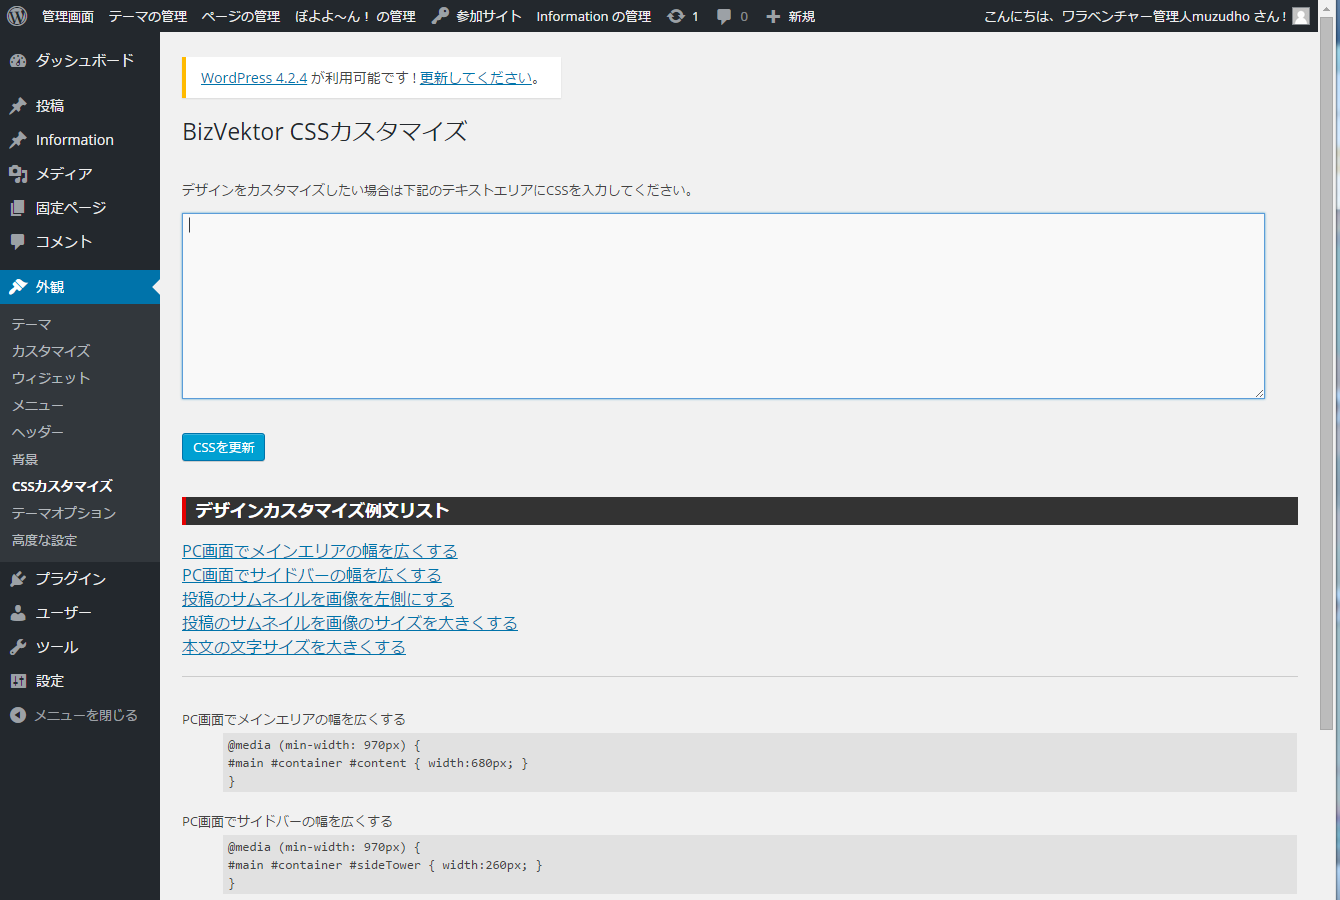The image size is (1340, 900).
Task: Click the key icon beside 参加サイト
Action: point(440,16)
